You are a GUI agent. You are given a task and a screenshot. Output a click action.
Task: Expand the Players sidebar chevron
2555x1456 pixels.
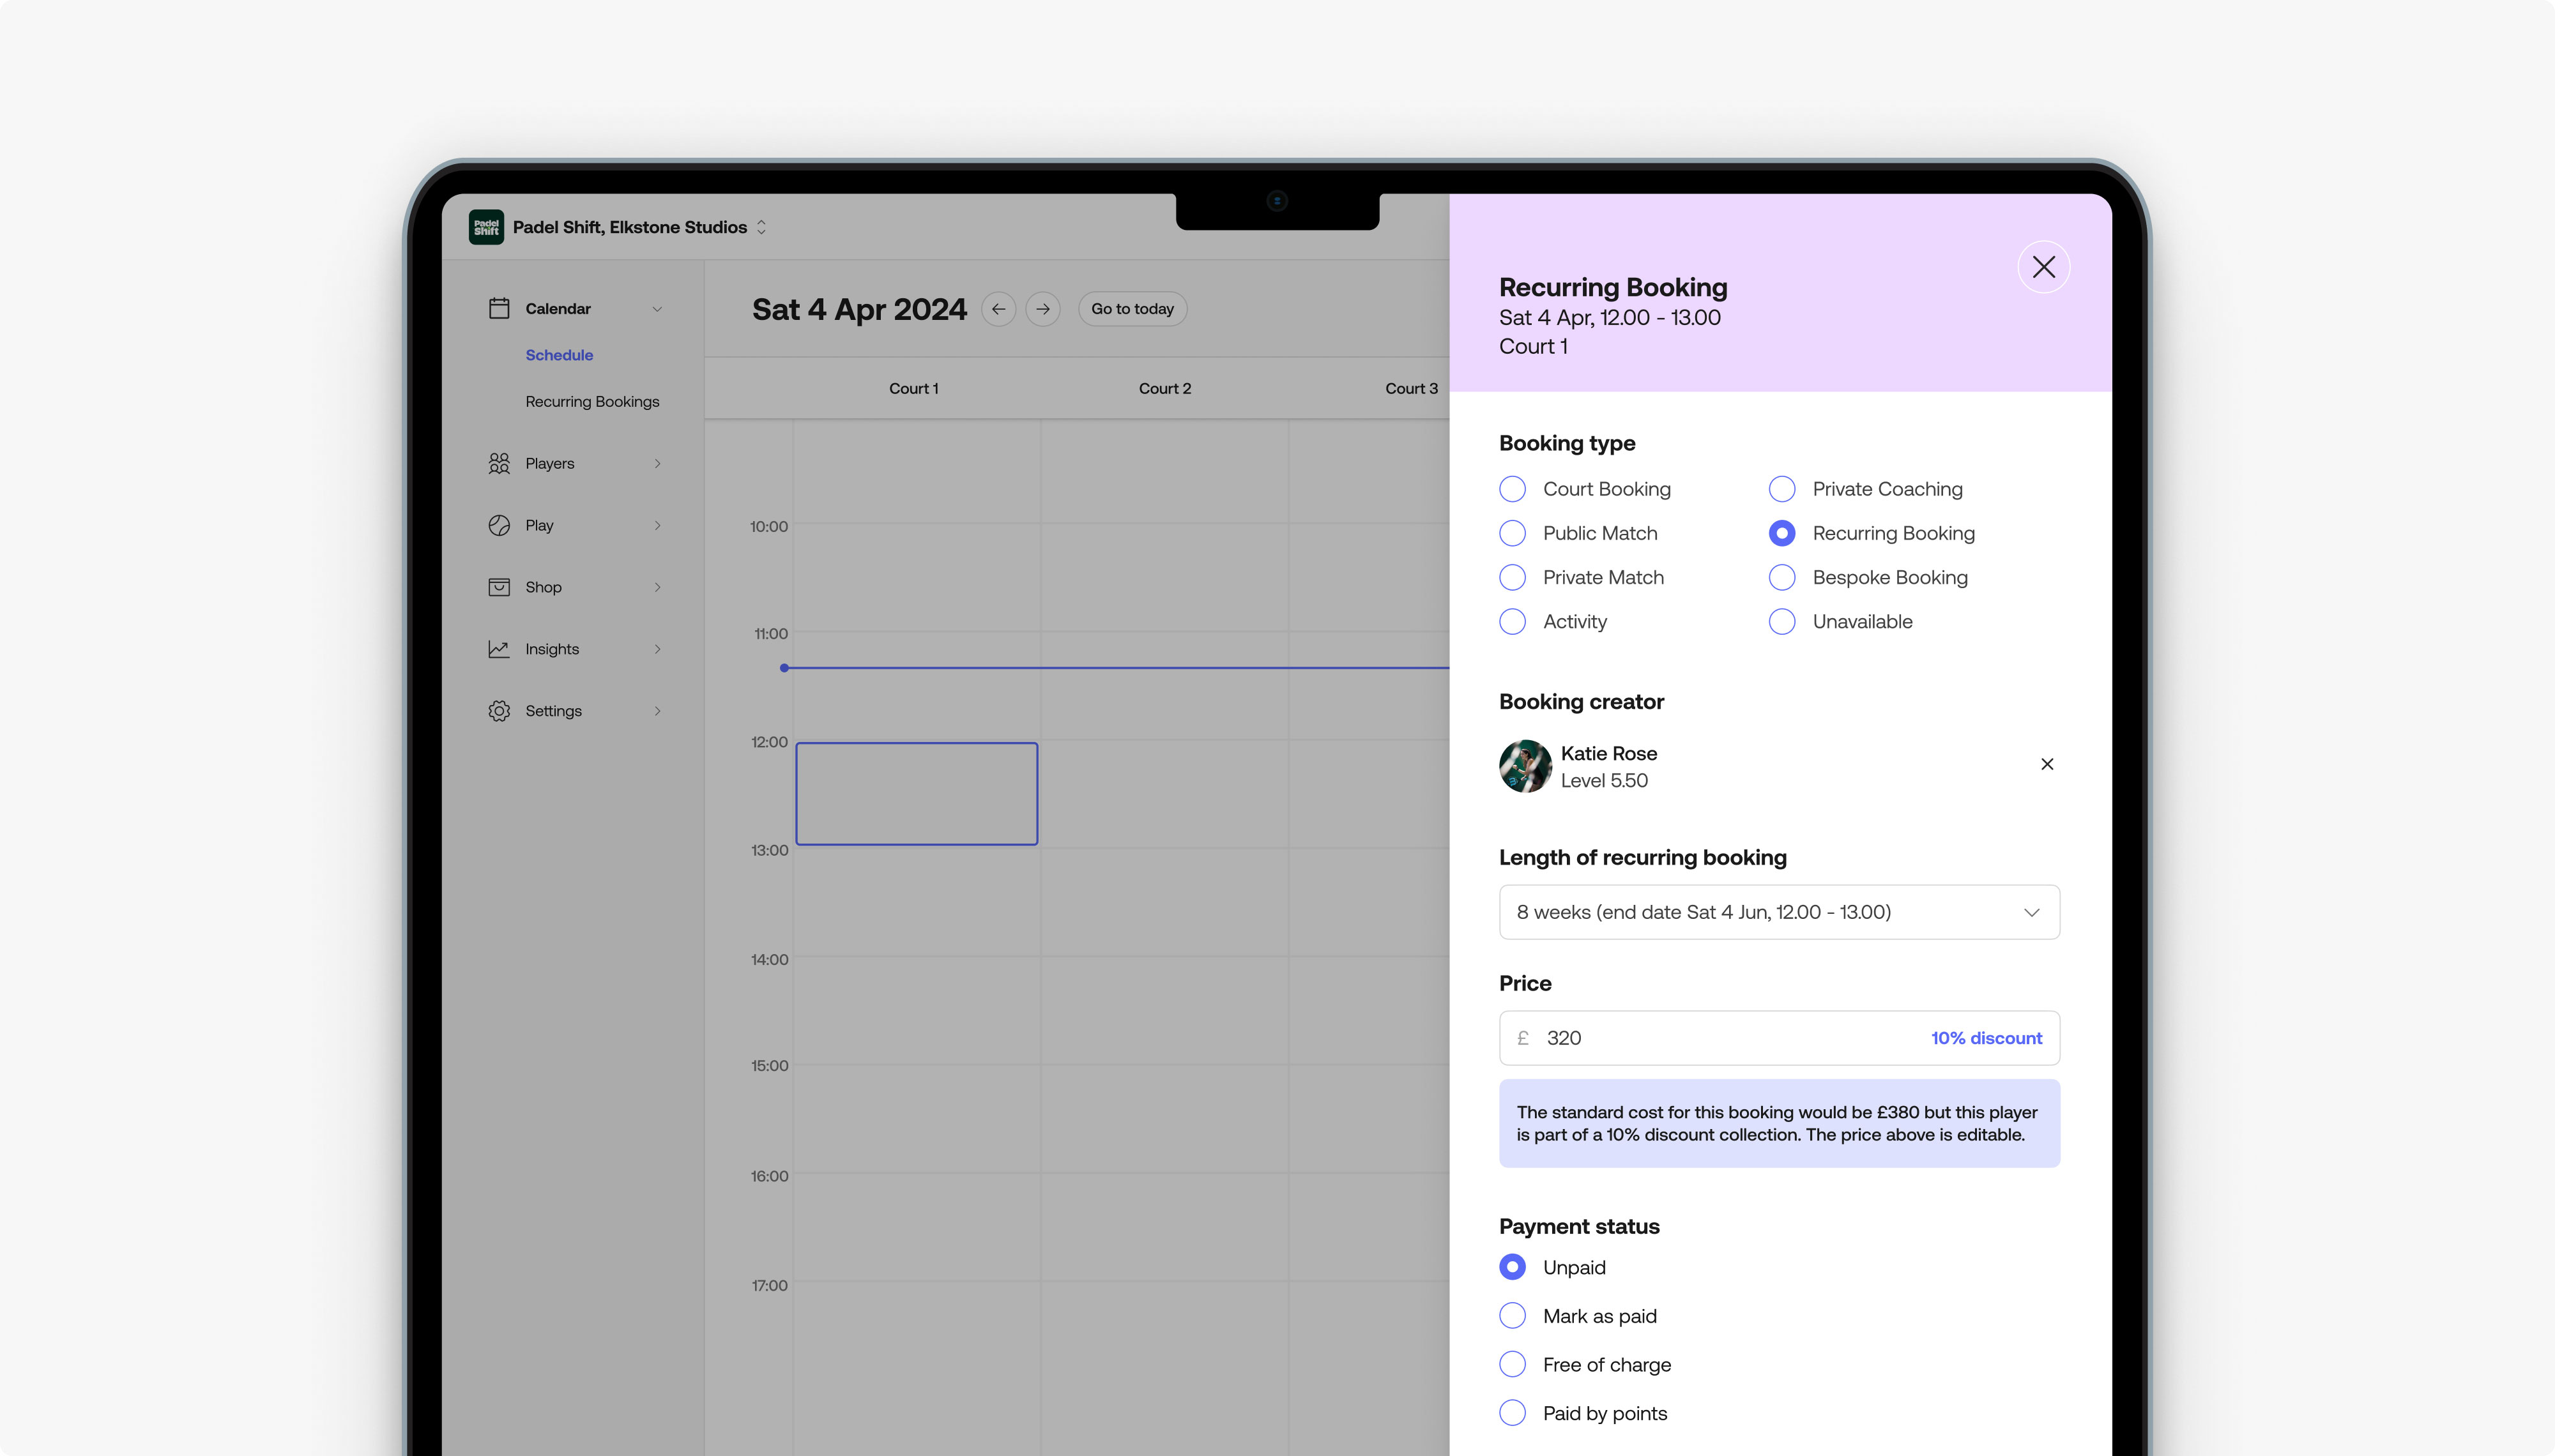click(x=657, y=463)
